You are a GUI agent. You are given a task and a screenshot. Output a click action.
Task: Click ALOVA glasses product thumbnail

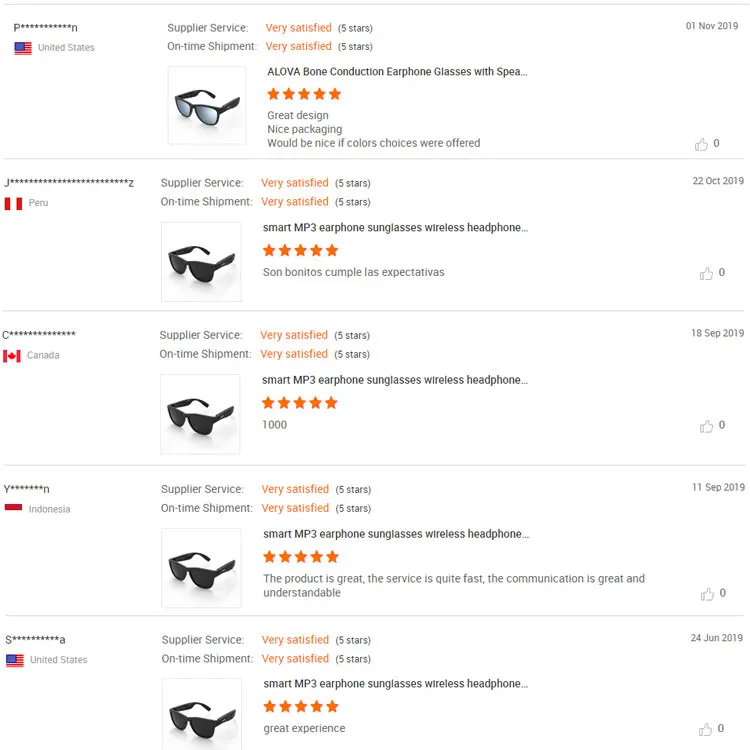(206, 105)
